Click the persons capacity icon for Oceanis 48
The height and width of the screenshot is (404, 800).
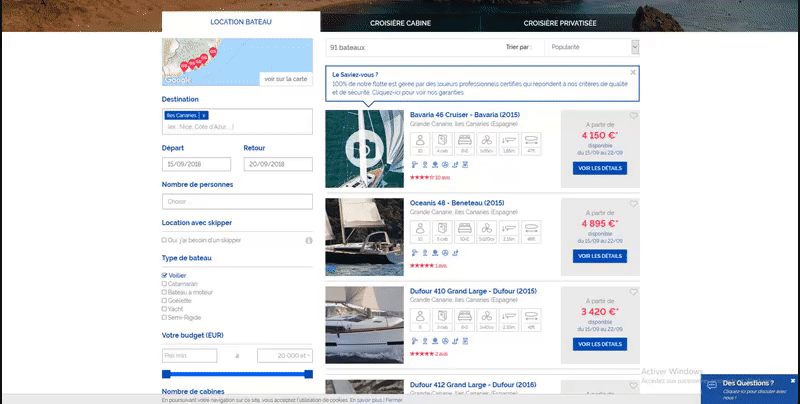click(420, 232)
